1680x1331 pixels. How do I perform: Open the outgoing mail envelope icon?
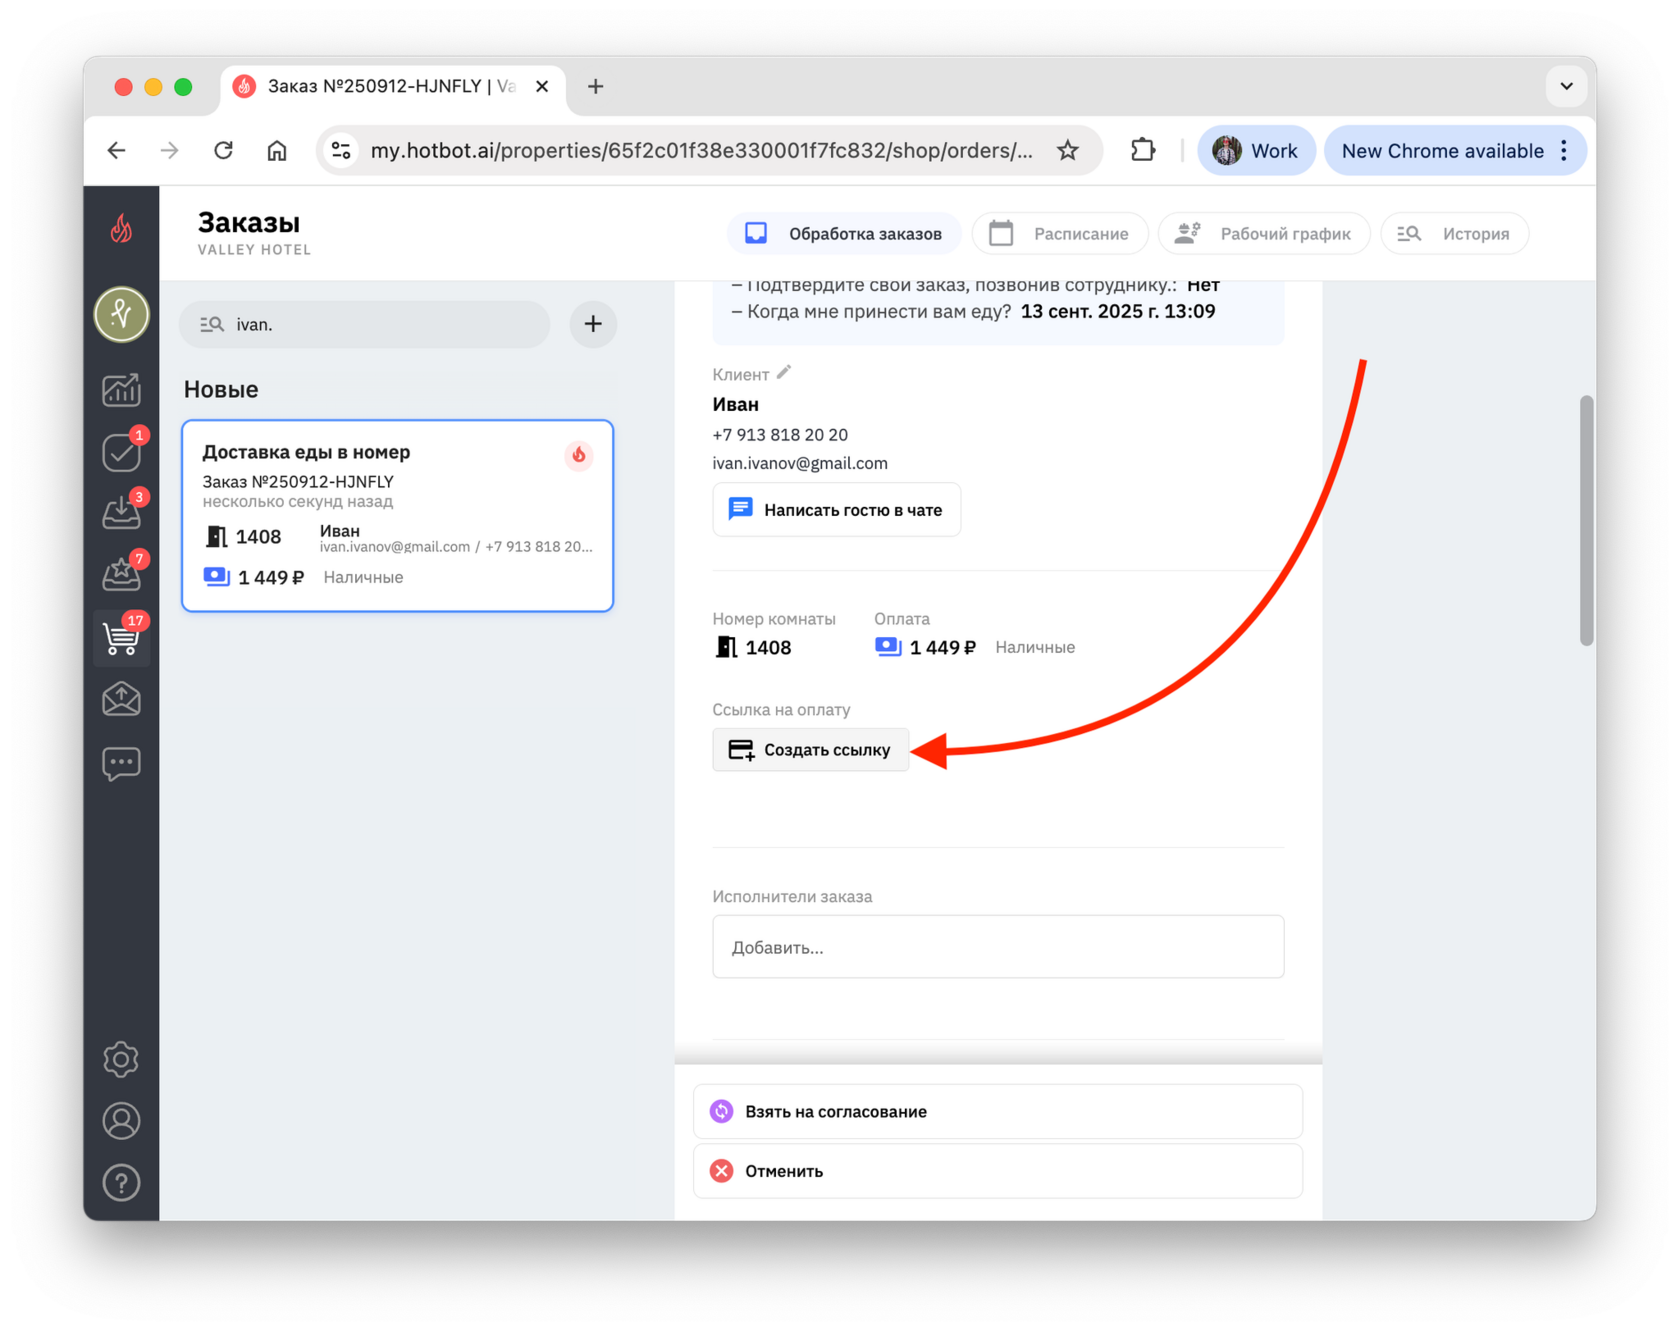[x=121, y=699]
